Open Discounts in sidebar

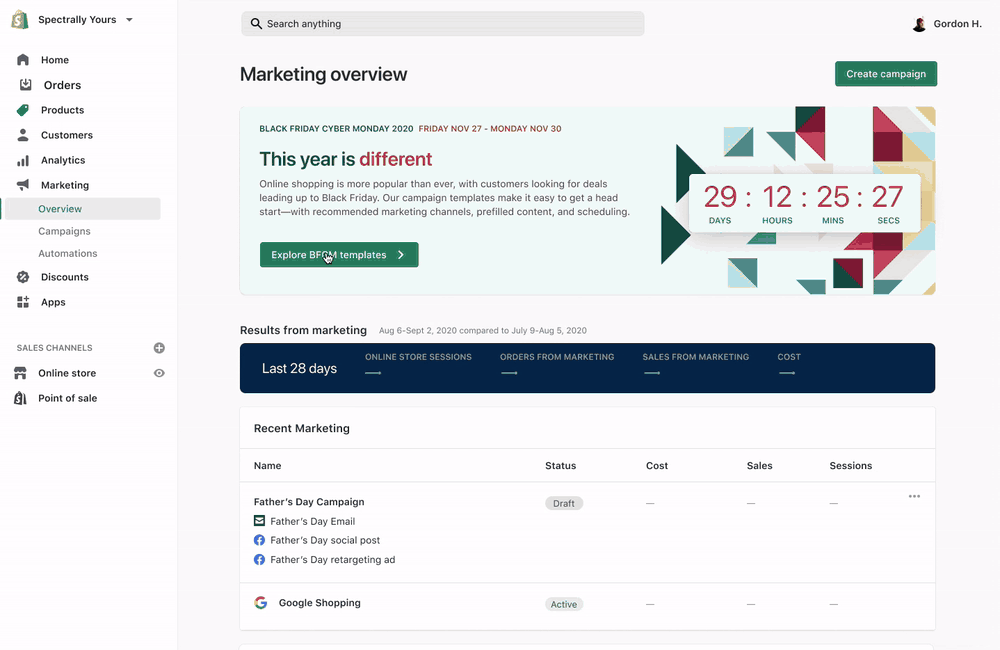(65, 277)
